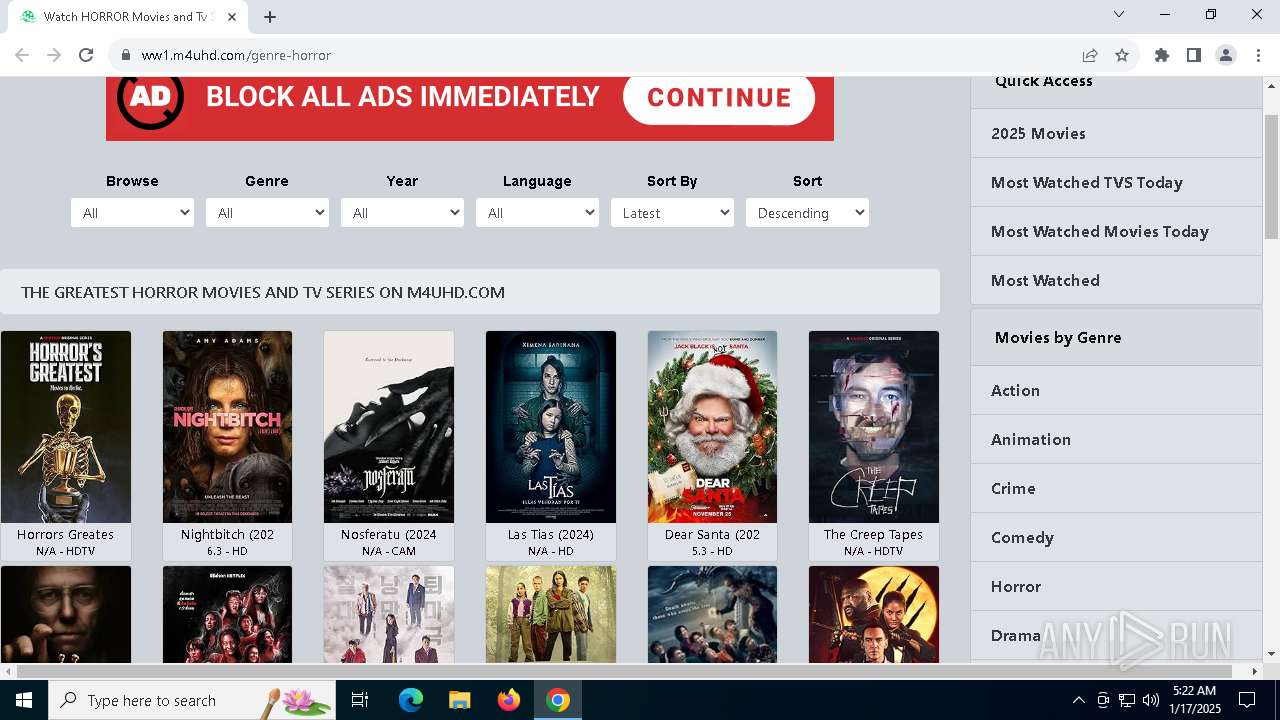The height and width of the screenshot is (720, 1280).
Task: Open the Nosferatu movie poster
Action: click(389, 427)
